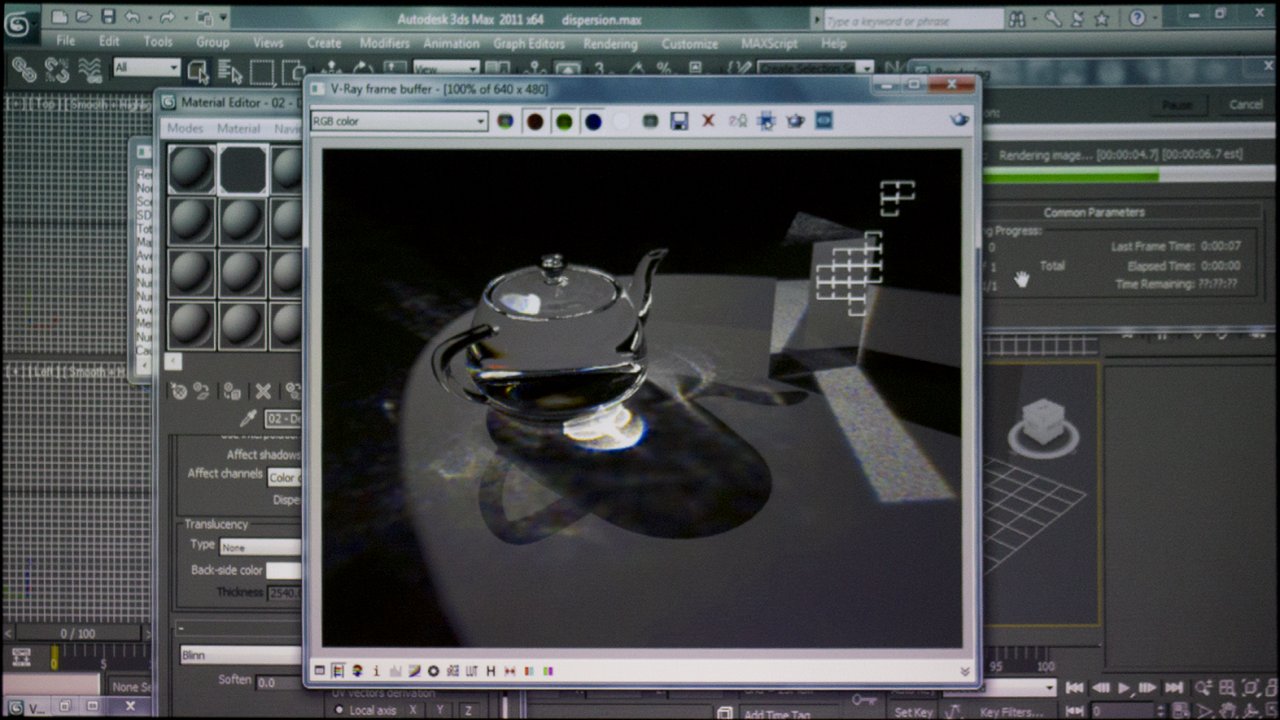Open the Edit menu
The width and height of the screenshot is (1280, 720).
pyautogui.click(x=109, y=42)
